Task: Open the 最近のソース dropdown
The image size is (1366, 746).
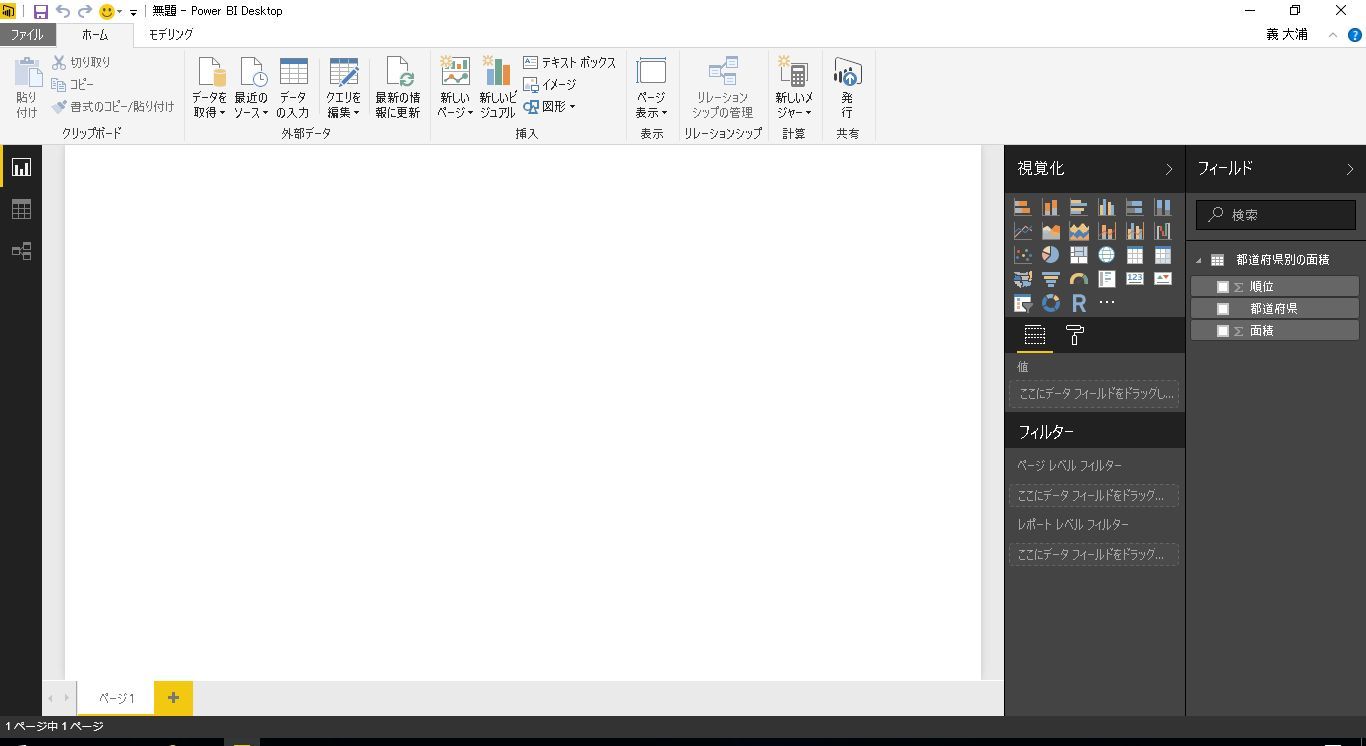Action: point(251,87)
